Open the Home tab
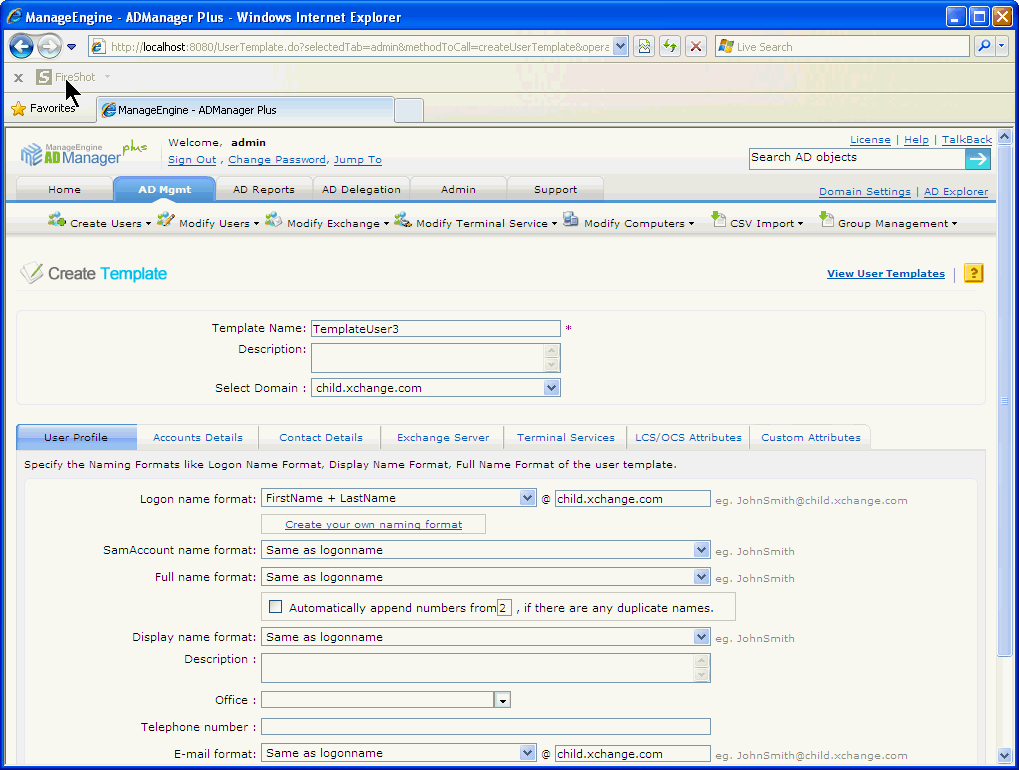 tap(64, 189)
